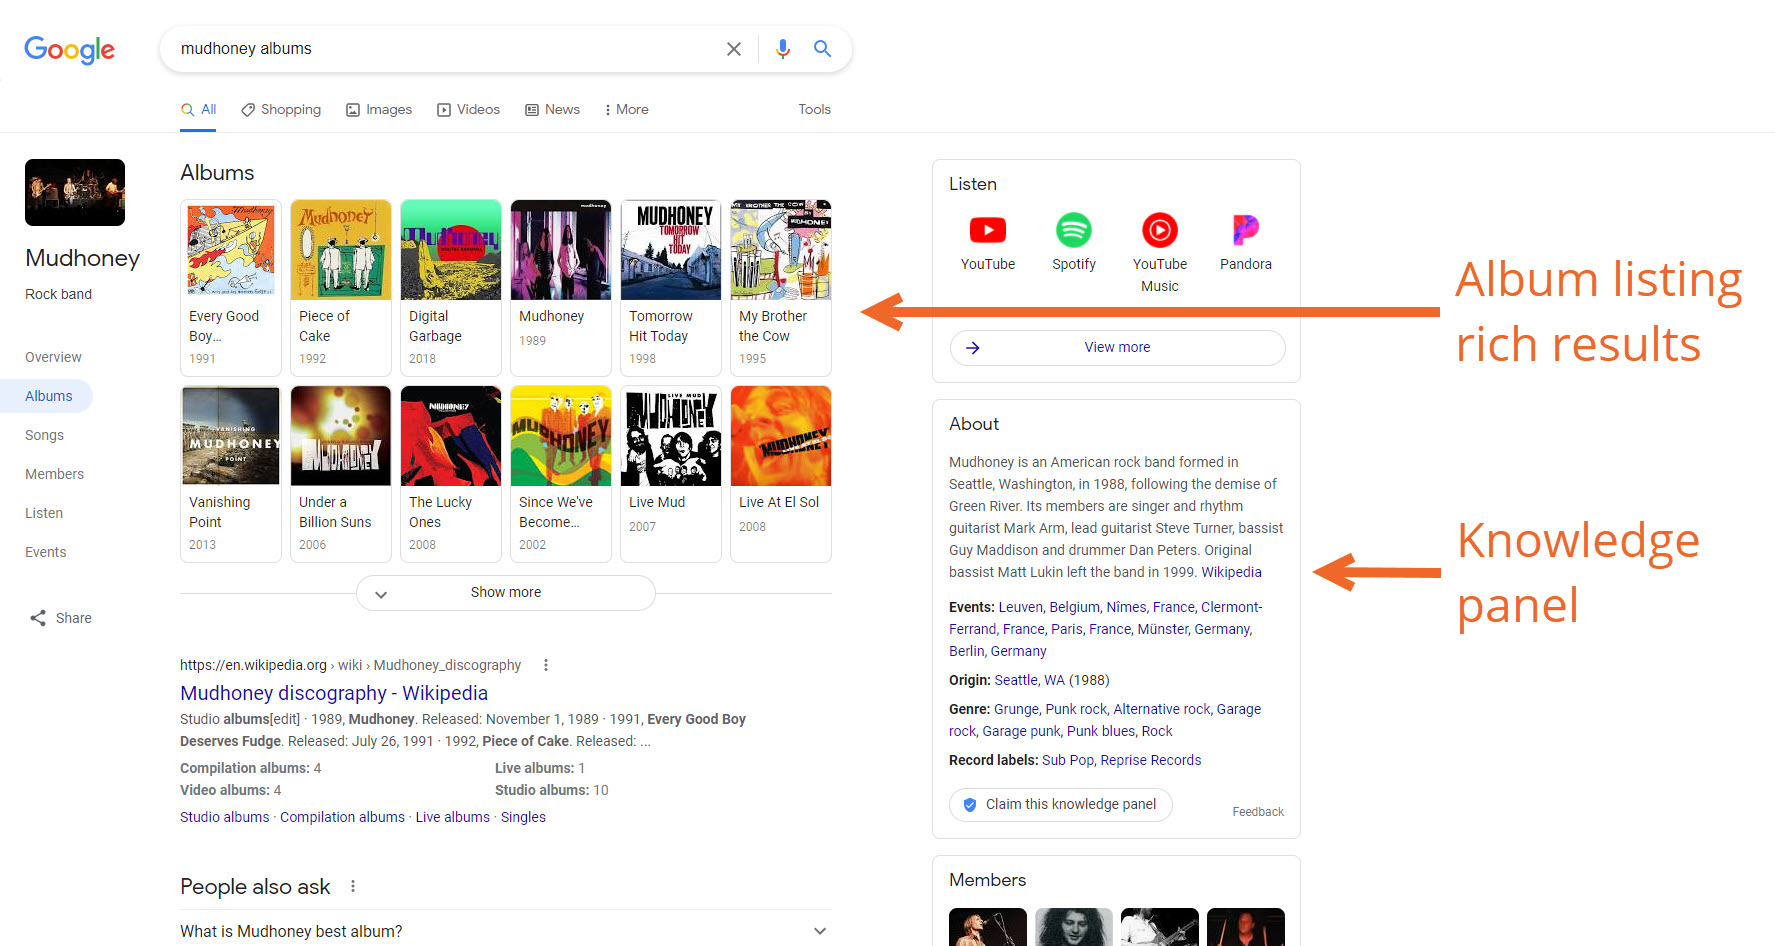1775x946 pixels.
Task: Send Feedback on knowledge panel
Action: click(x=1258, y=812)
